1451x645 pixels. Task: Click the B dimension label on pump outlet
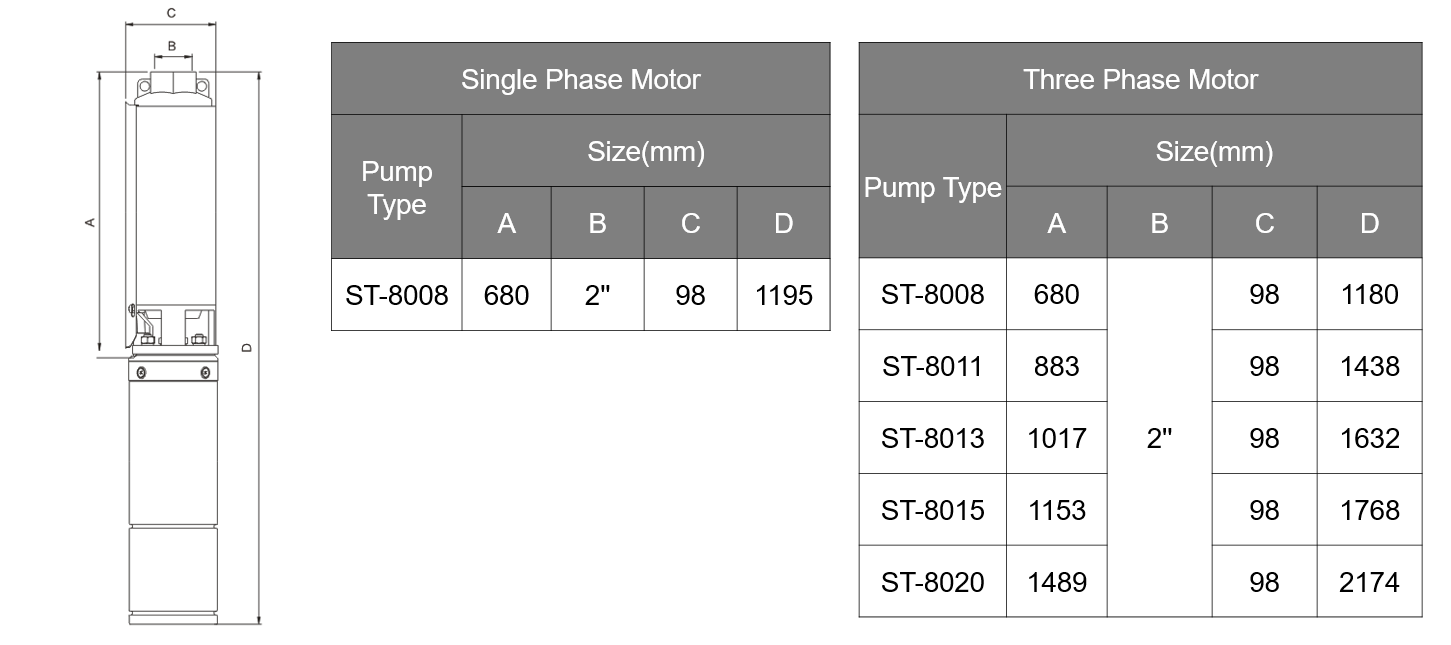pos(172,46)
